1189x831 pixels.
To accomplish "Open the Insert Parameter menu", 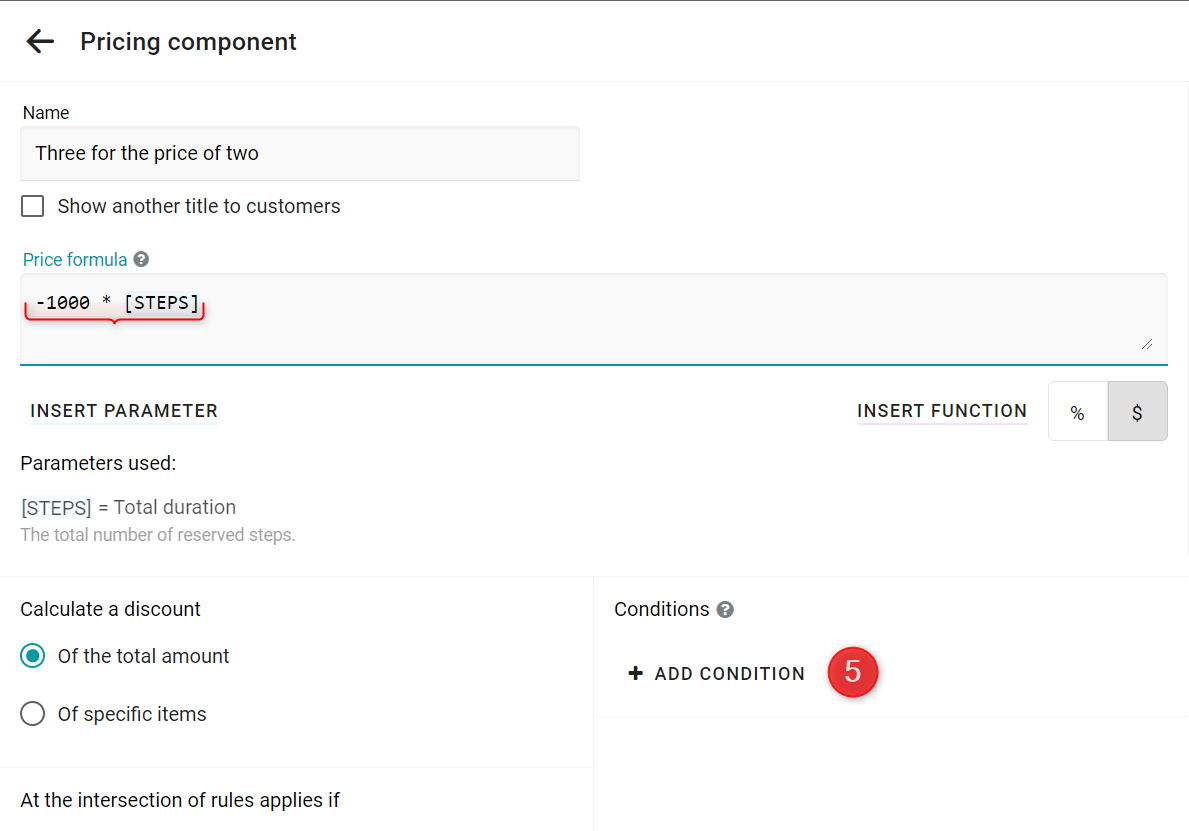I will click(x=124, y=411).
